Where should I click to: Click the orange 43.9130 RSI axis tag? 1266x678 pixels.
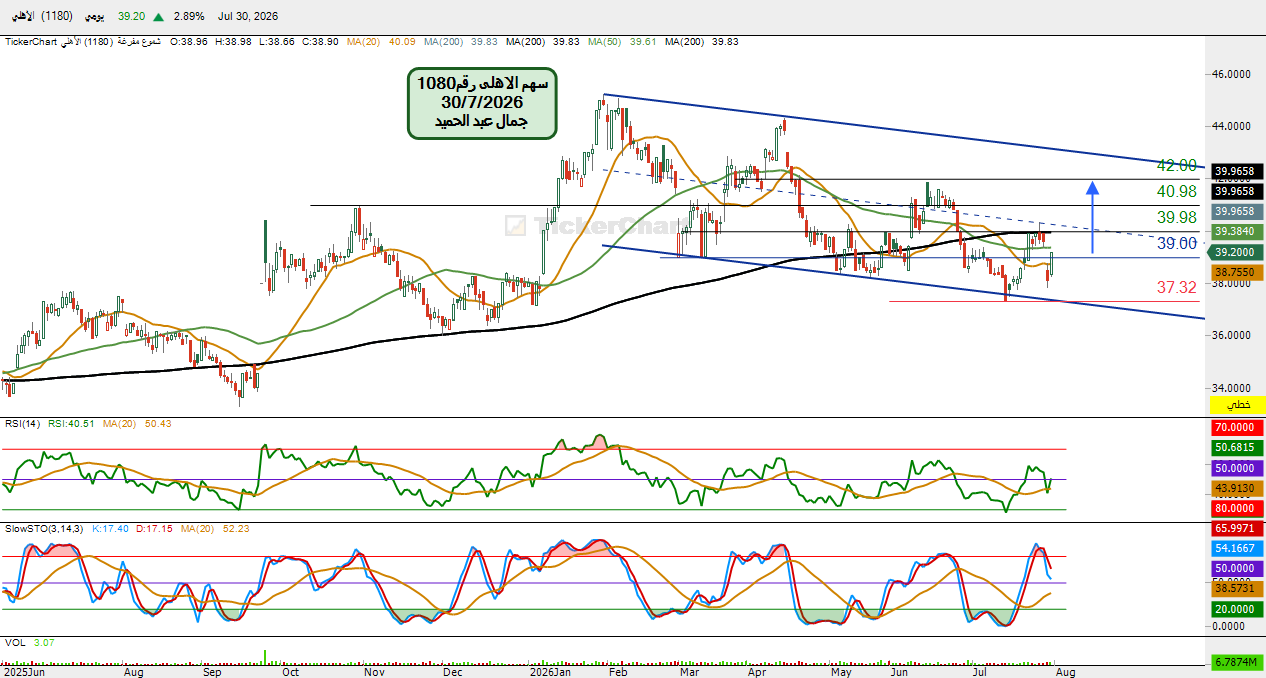click(1238, 488)
